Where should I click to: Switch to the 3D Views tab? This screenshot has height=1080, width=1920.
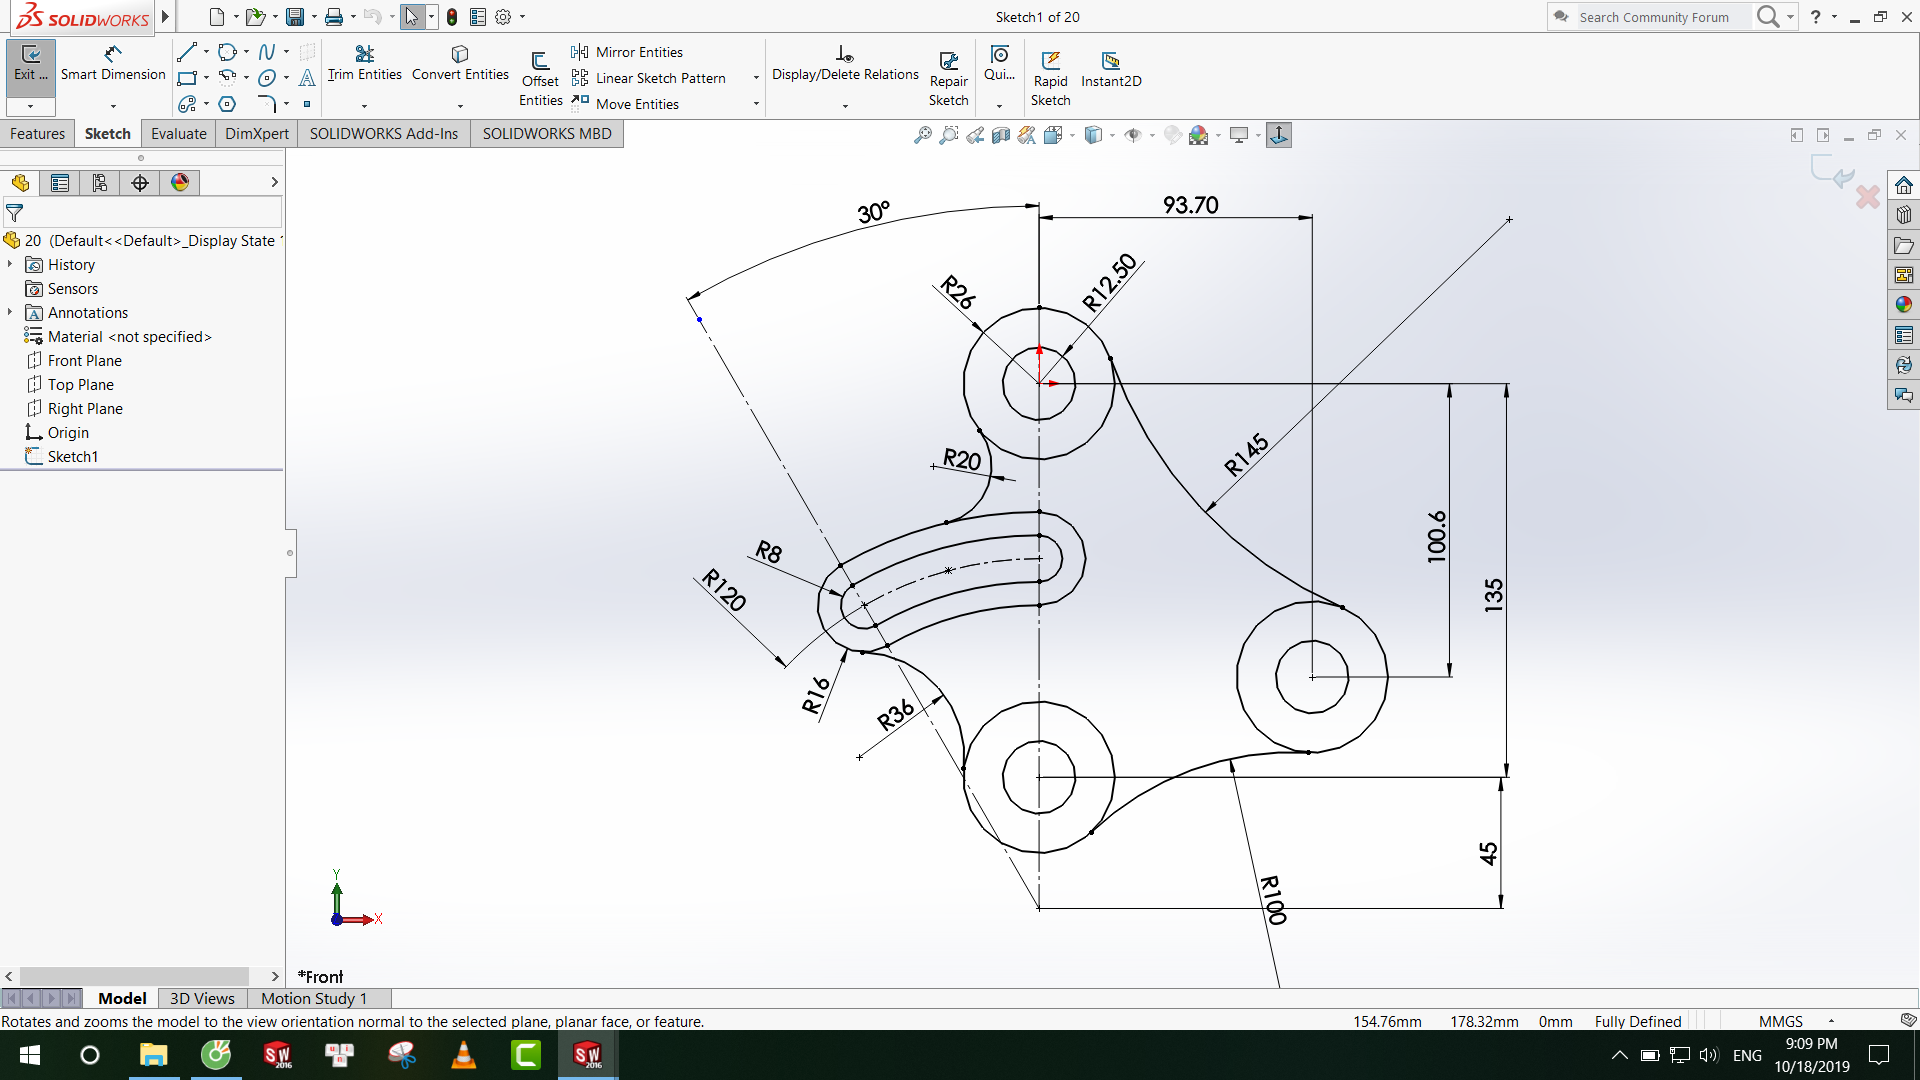[x=202, y=998]
